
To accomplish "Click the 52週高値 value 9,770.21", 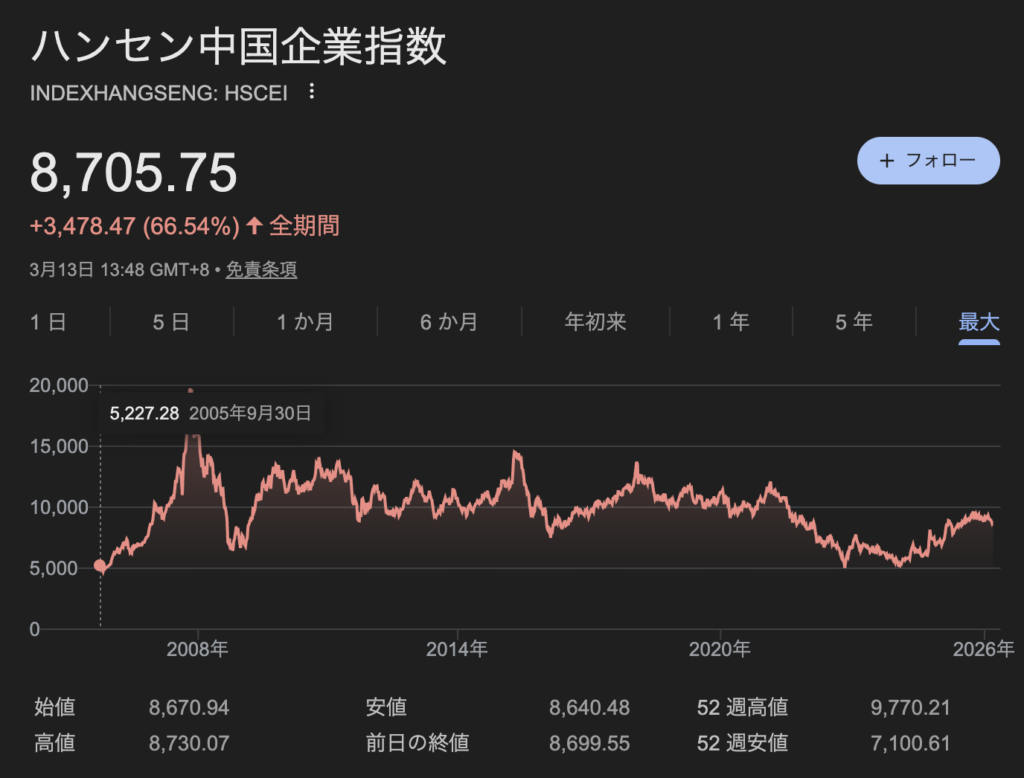I will [910, 708].
